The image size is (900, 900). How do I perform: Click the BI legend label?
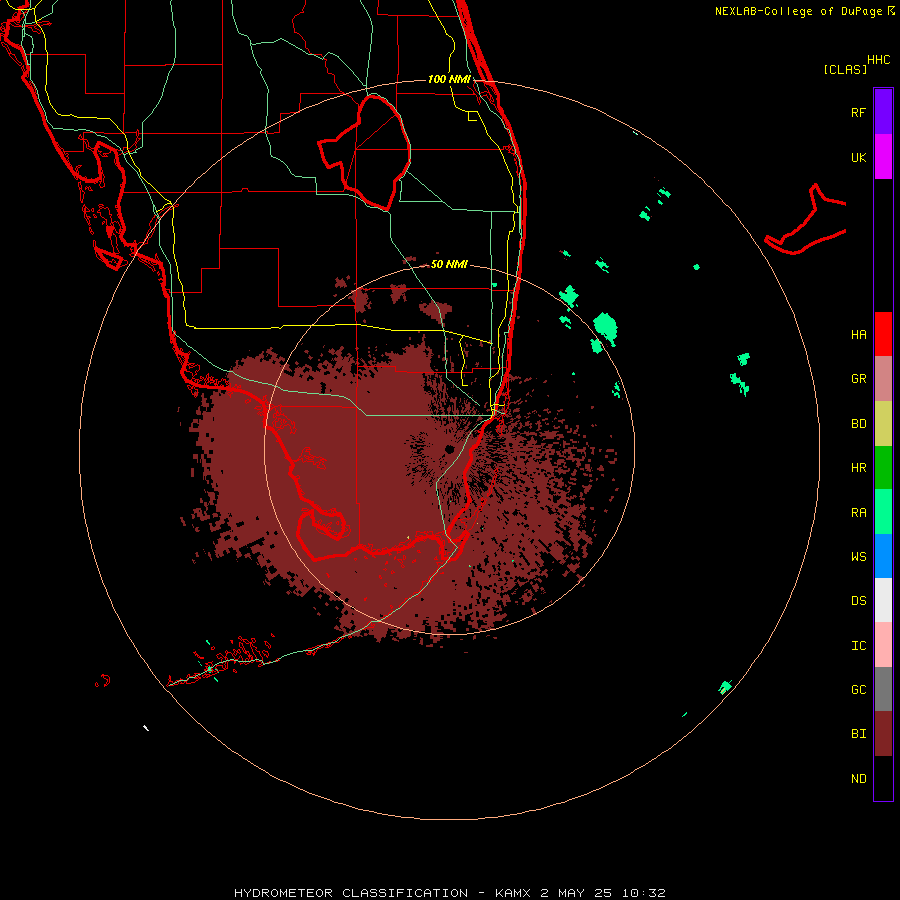[859, 734]
